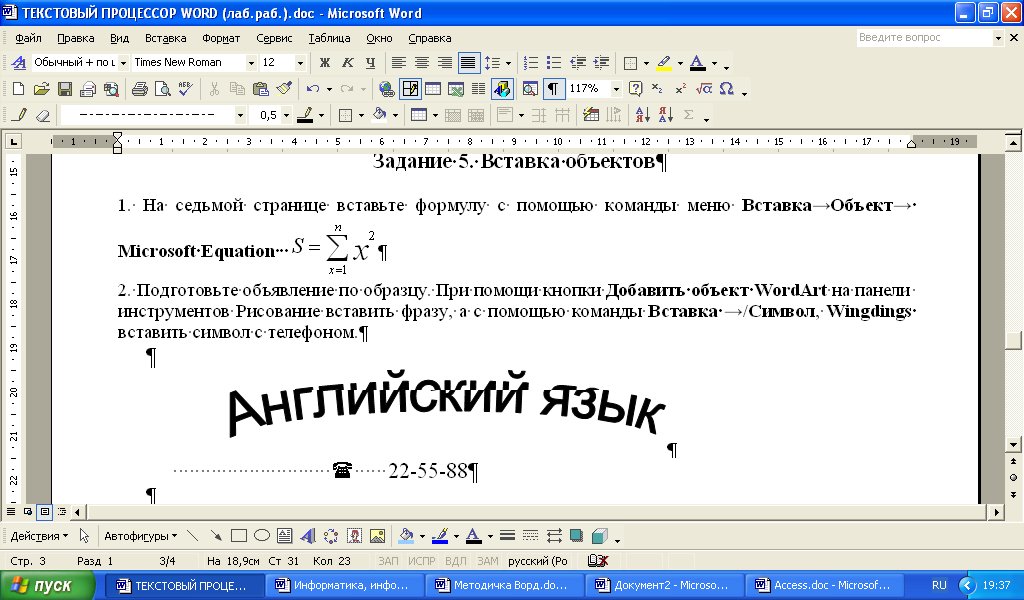The width and height of the screenshot is (1024, 600).
Task: Type in the 'Введите вопрос' help box
Action: (925, 38)
